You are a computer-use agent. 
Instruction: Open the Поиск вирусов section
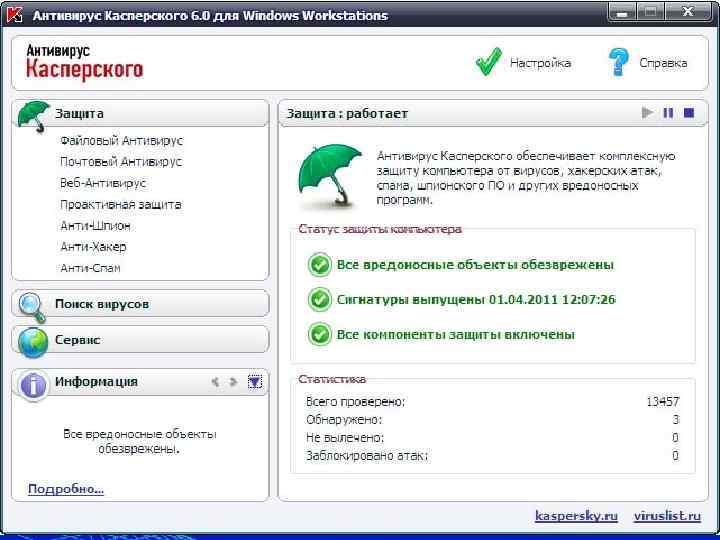140,304
